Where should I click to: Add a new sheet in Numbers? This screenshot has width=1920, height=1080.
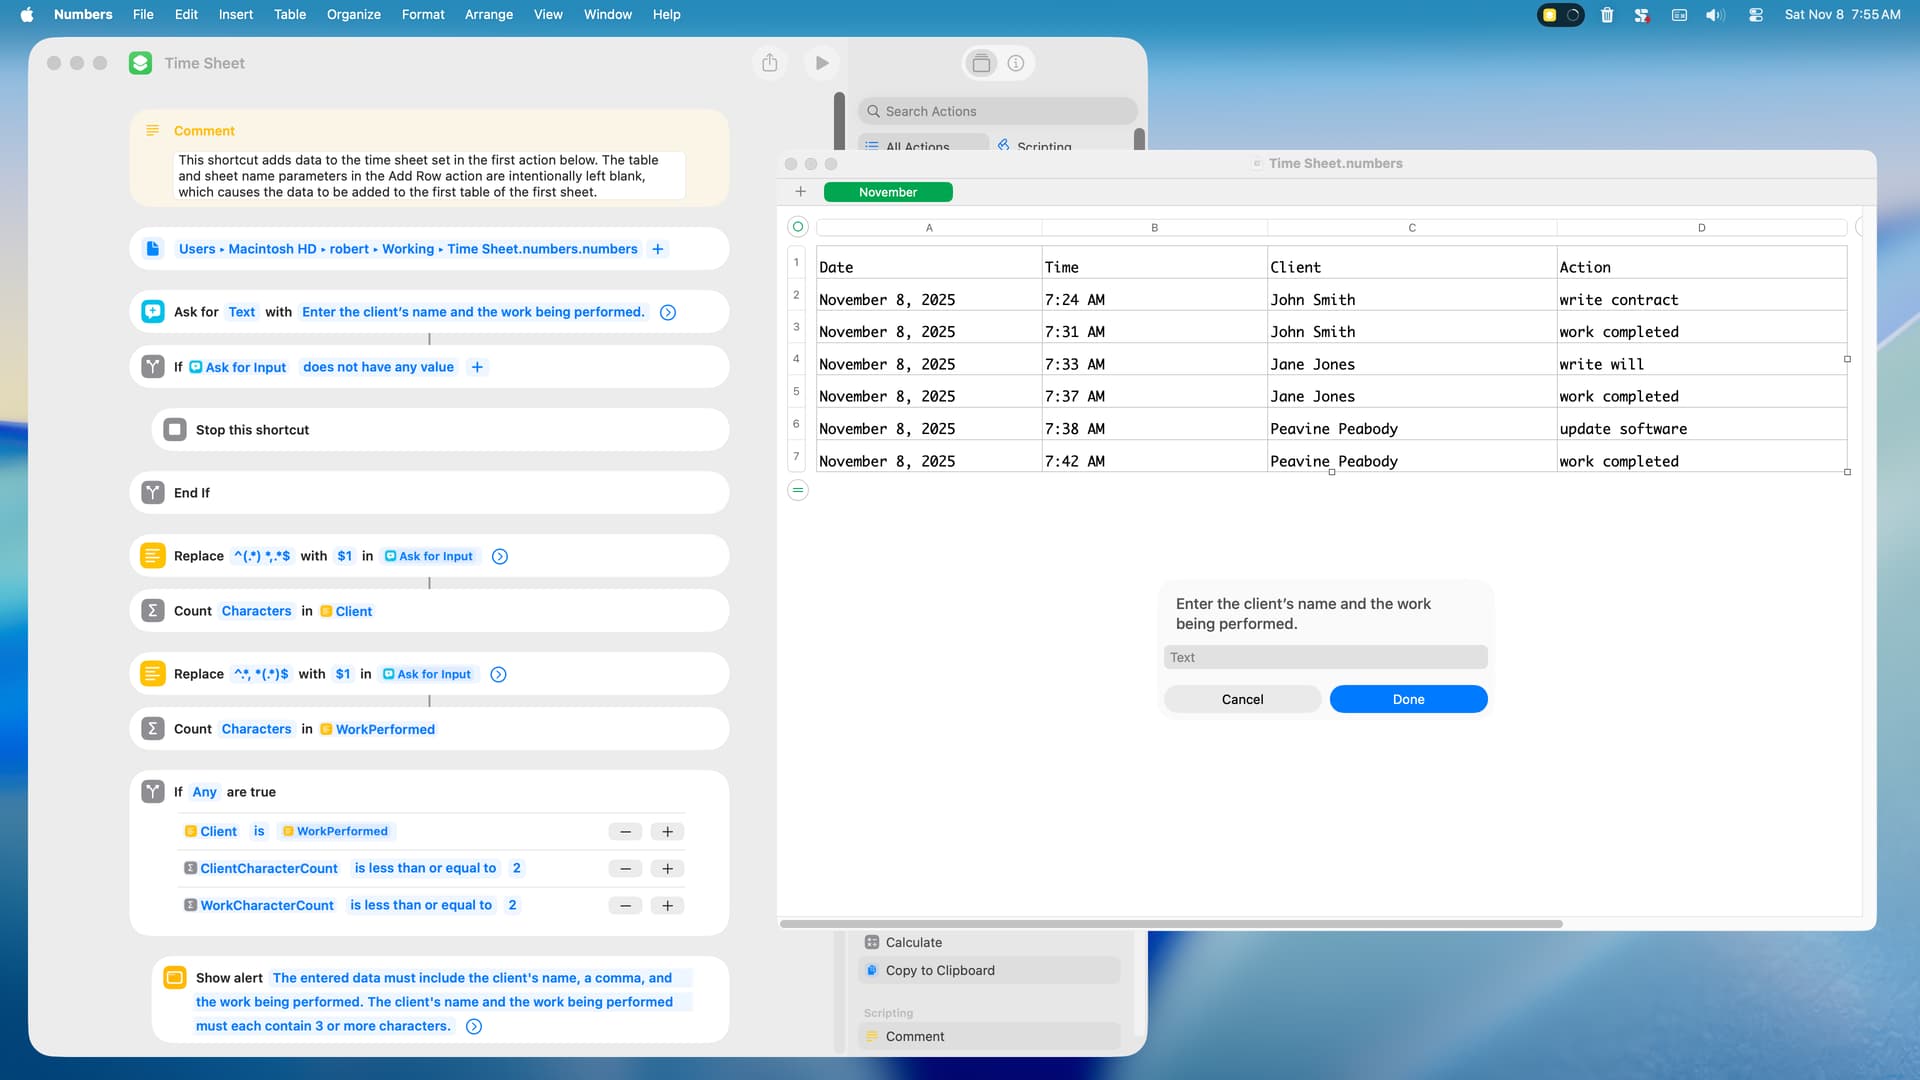pyautogui.click(x=800, y=192)
